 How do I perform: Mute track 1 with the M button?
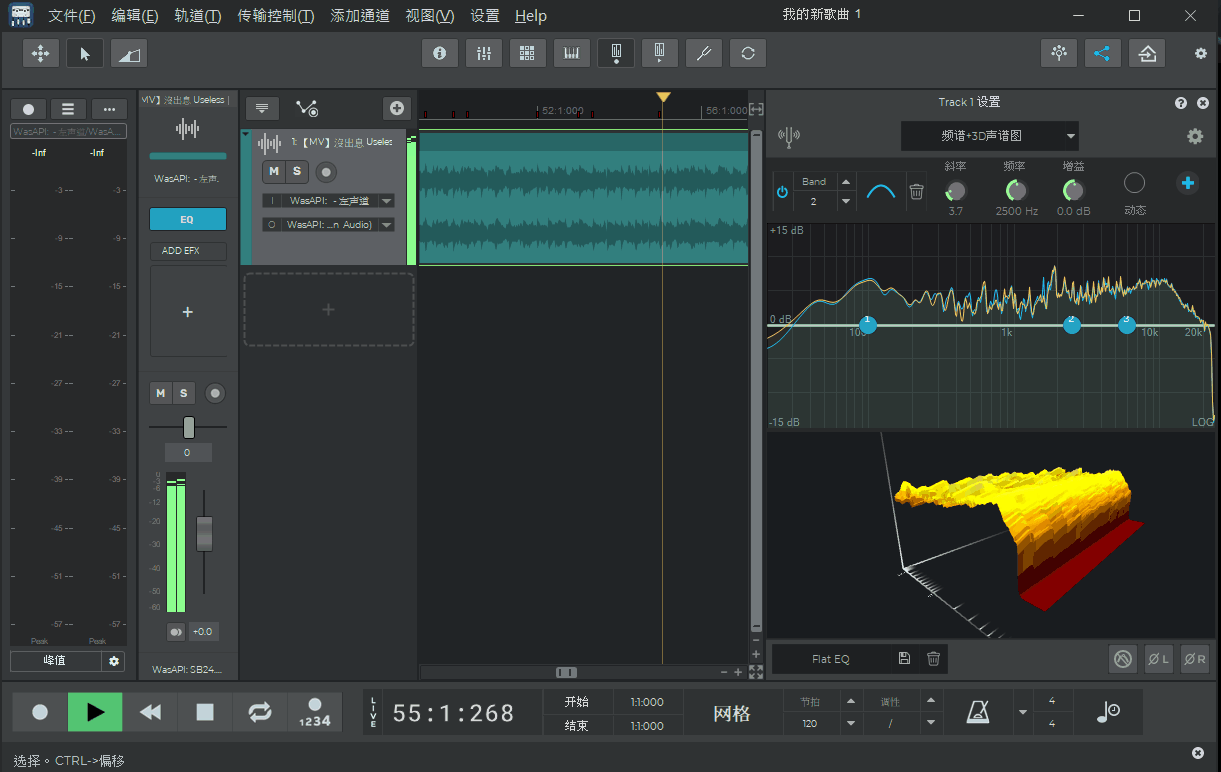(x=274, y=172)
